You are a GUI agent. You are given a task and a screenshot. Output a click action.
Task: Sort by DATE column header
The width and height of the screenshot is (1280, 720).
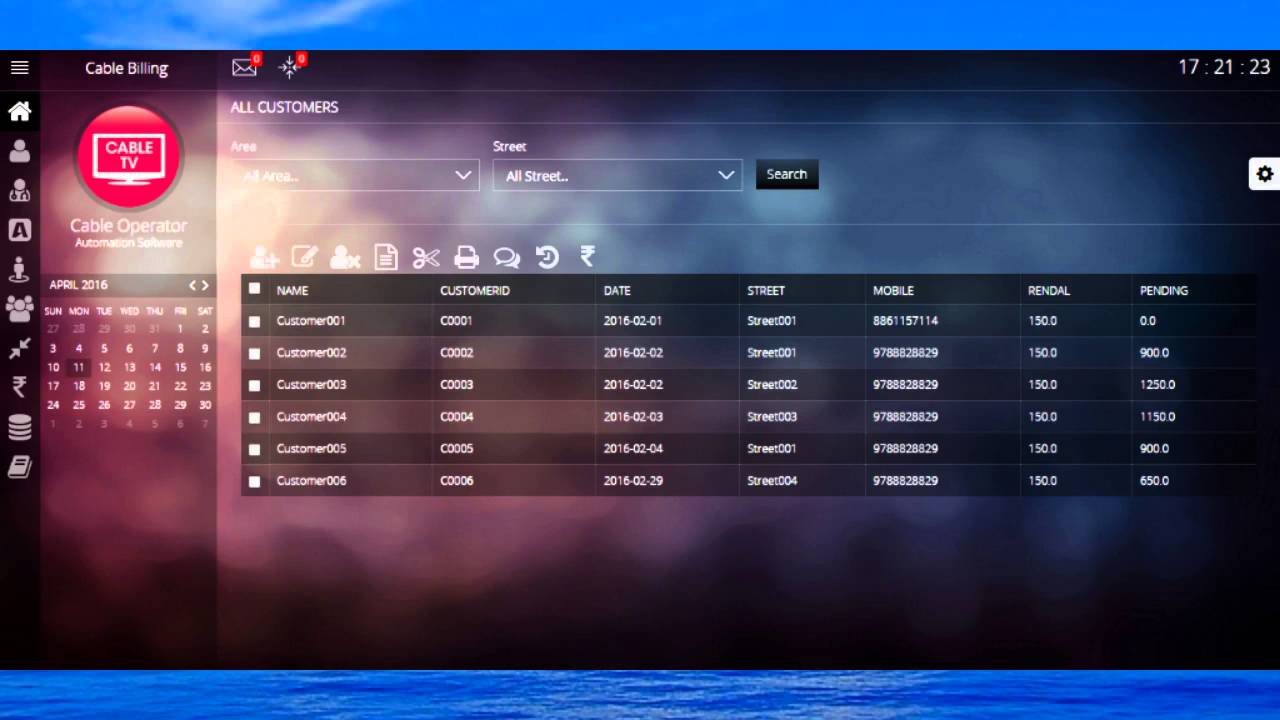point(617,290)
